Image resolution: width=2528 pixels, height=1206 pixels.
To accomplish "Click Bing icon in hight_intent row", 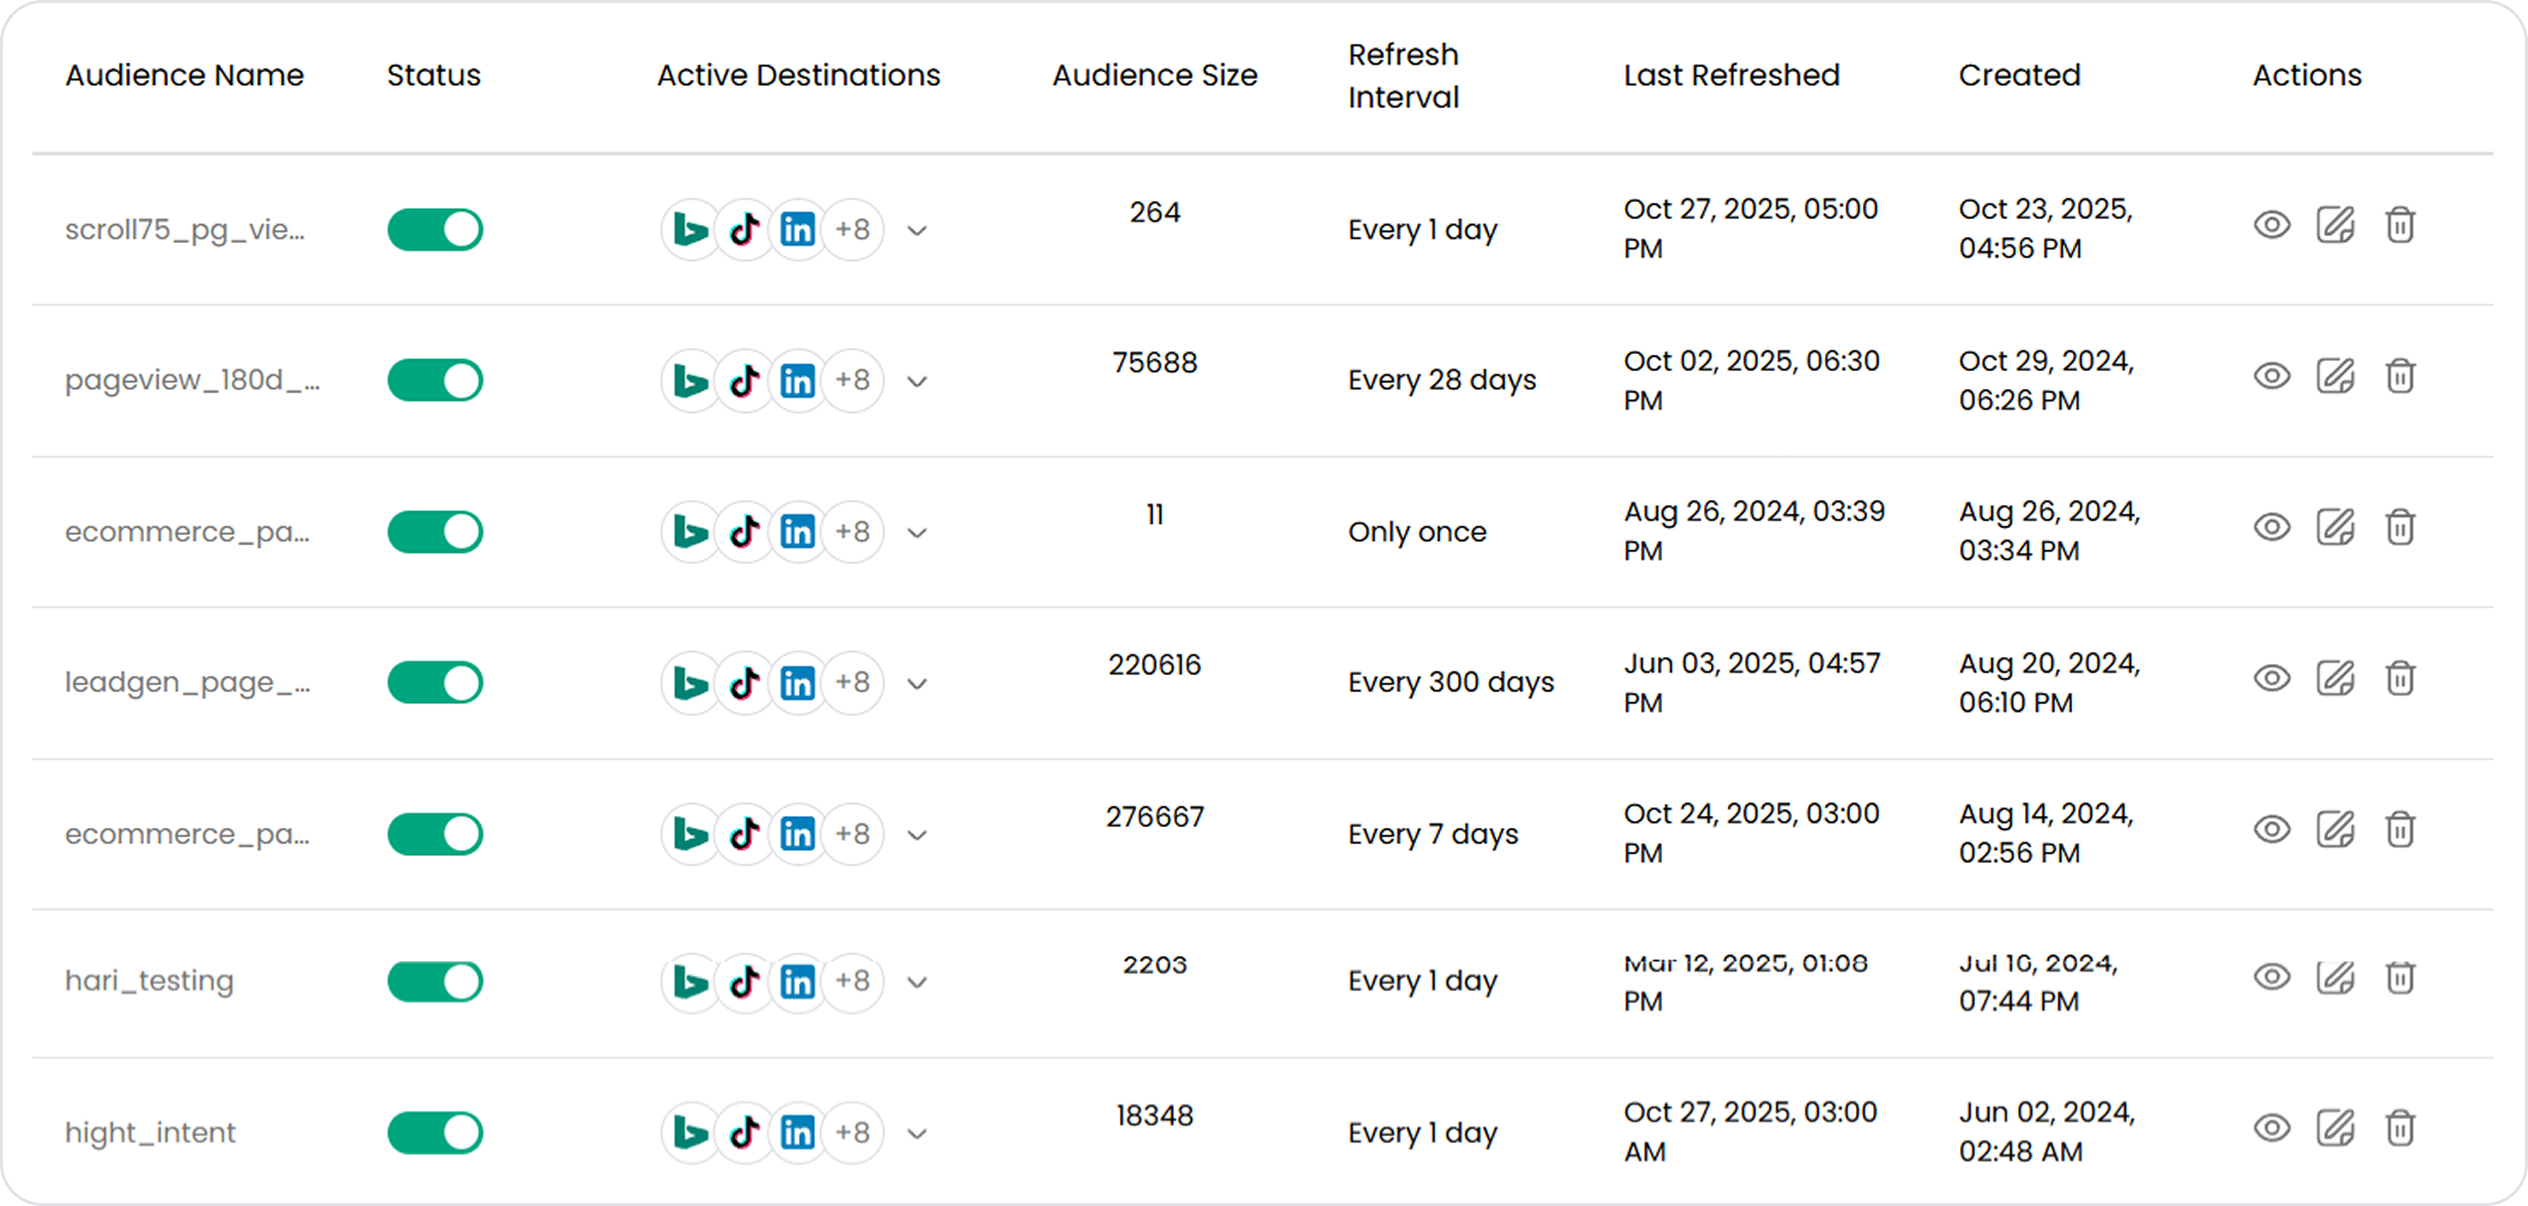I will 690,1133.
